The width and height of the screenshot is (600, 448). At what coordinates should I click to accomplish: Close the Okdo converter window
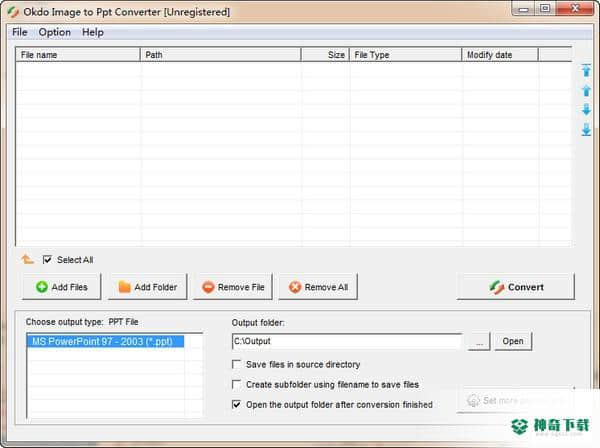tap(575, 9)
